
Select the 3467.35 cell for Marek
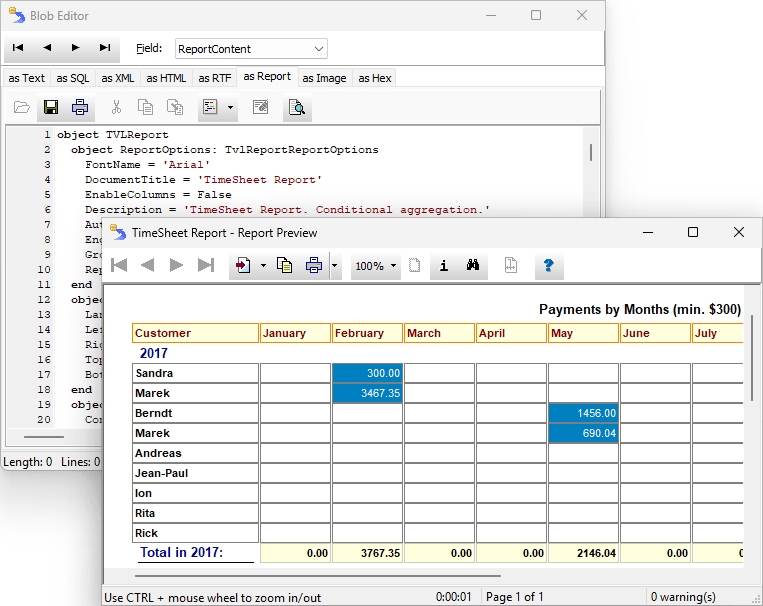click(367, 393)
